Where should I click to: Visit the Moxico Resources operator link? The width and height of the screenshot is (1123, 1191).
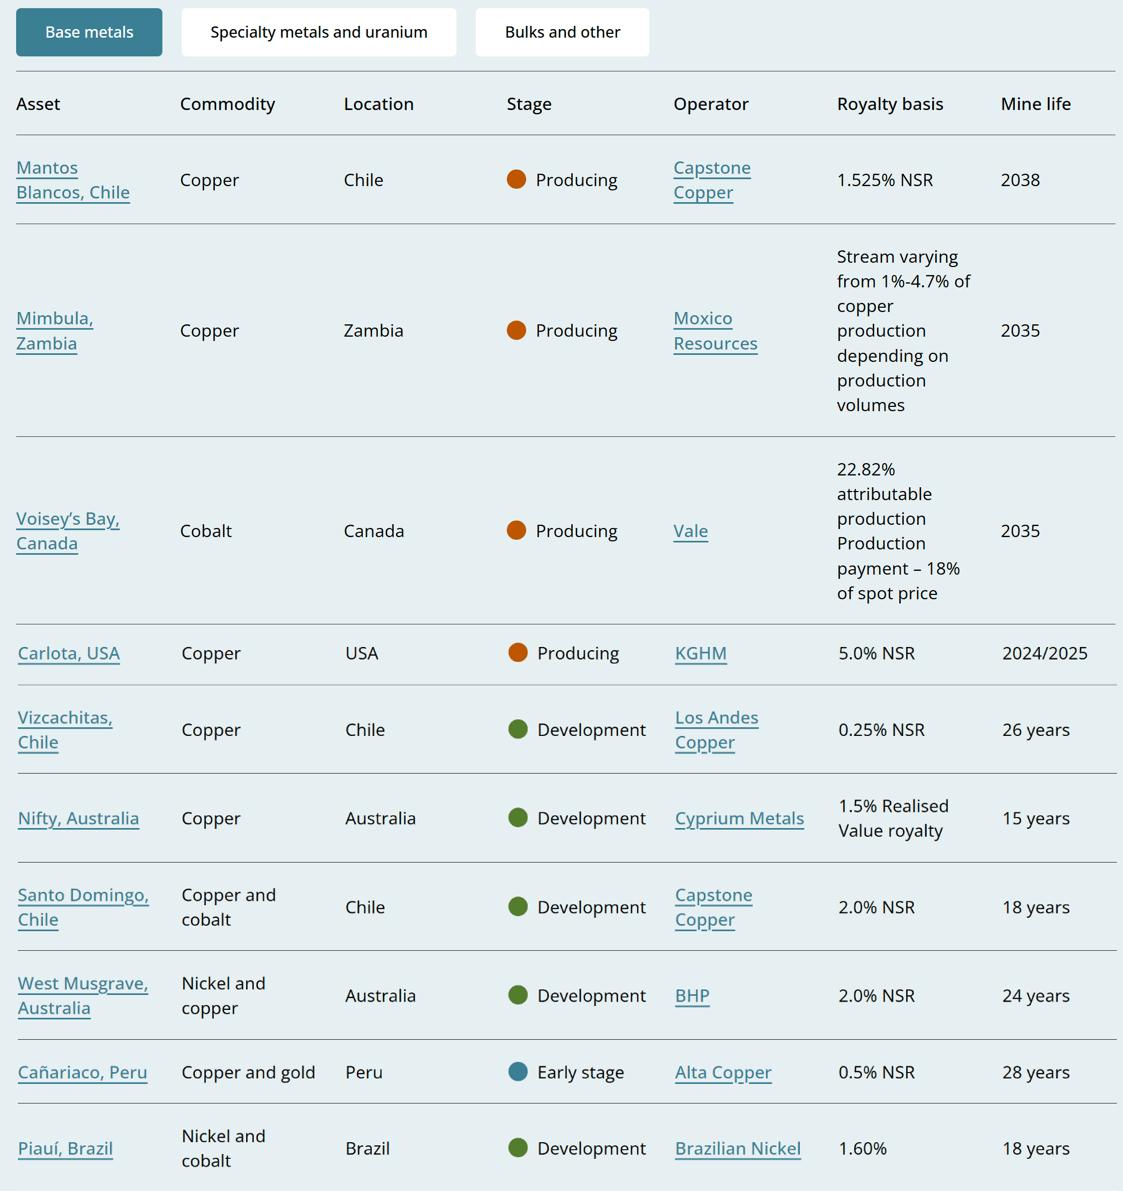click(x=714, y=331)
